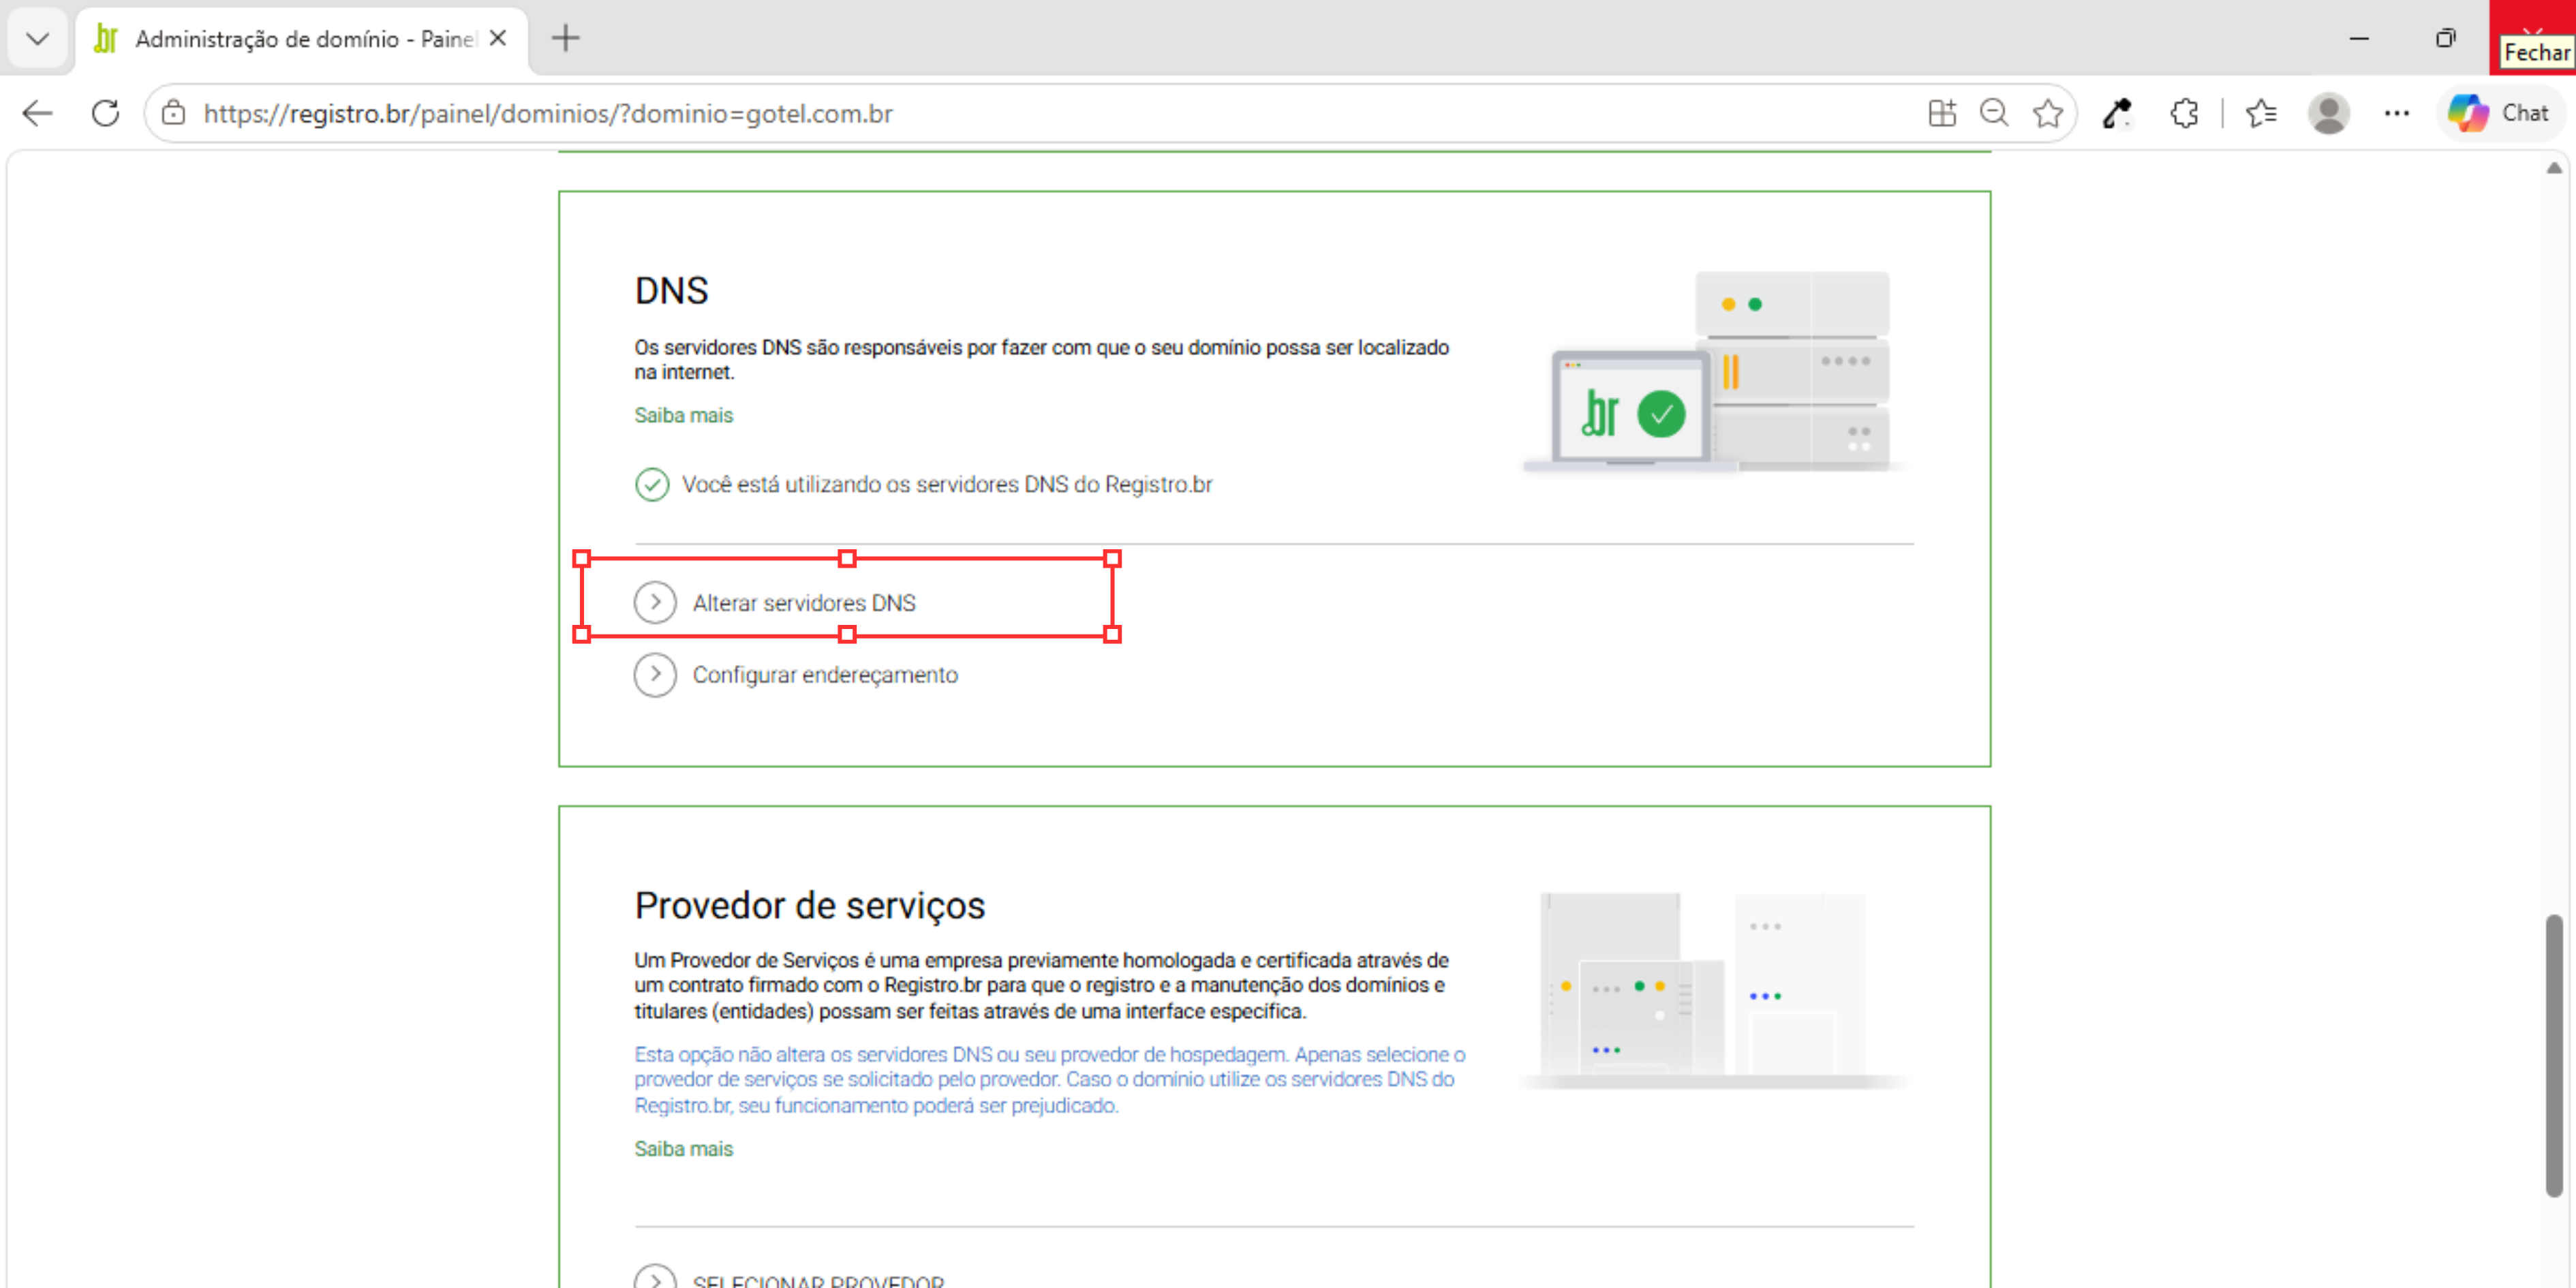2576x1288 pixels.
Task: Open the Extensions puzzle icon
Action: (2184, 113)
